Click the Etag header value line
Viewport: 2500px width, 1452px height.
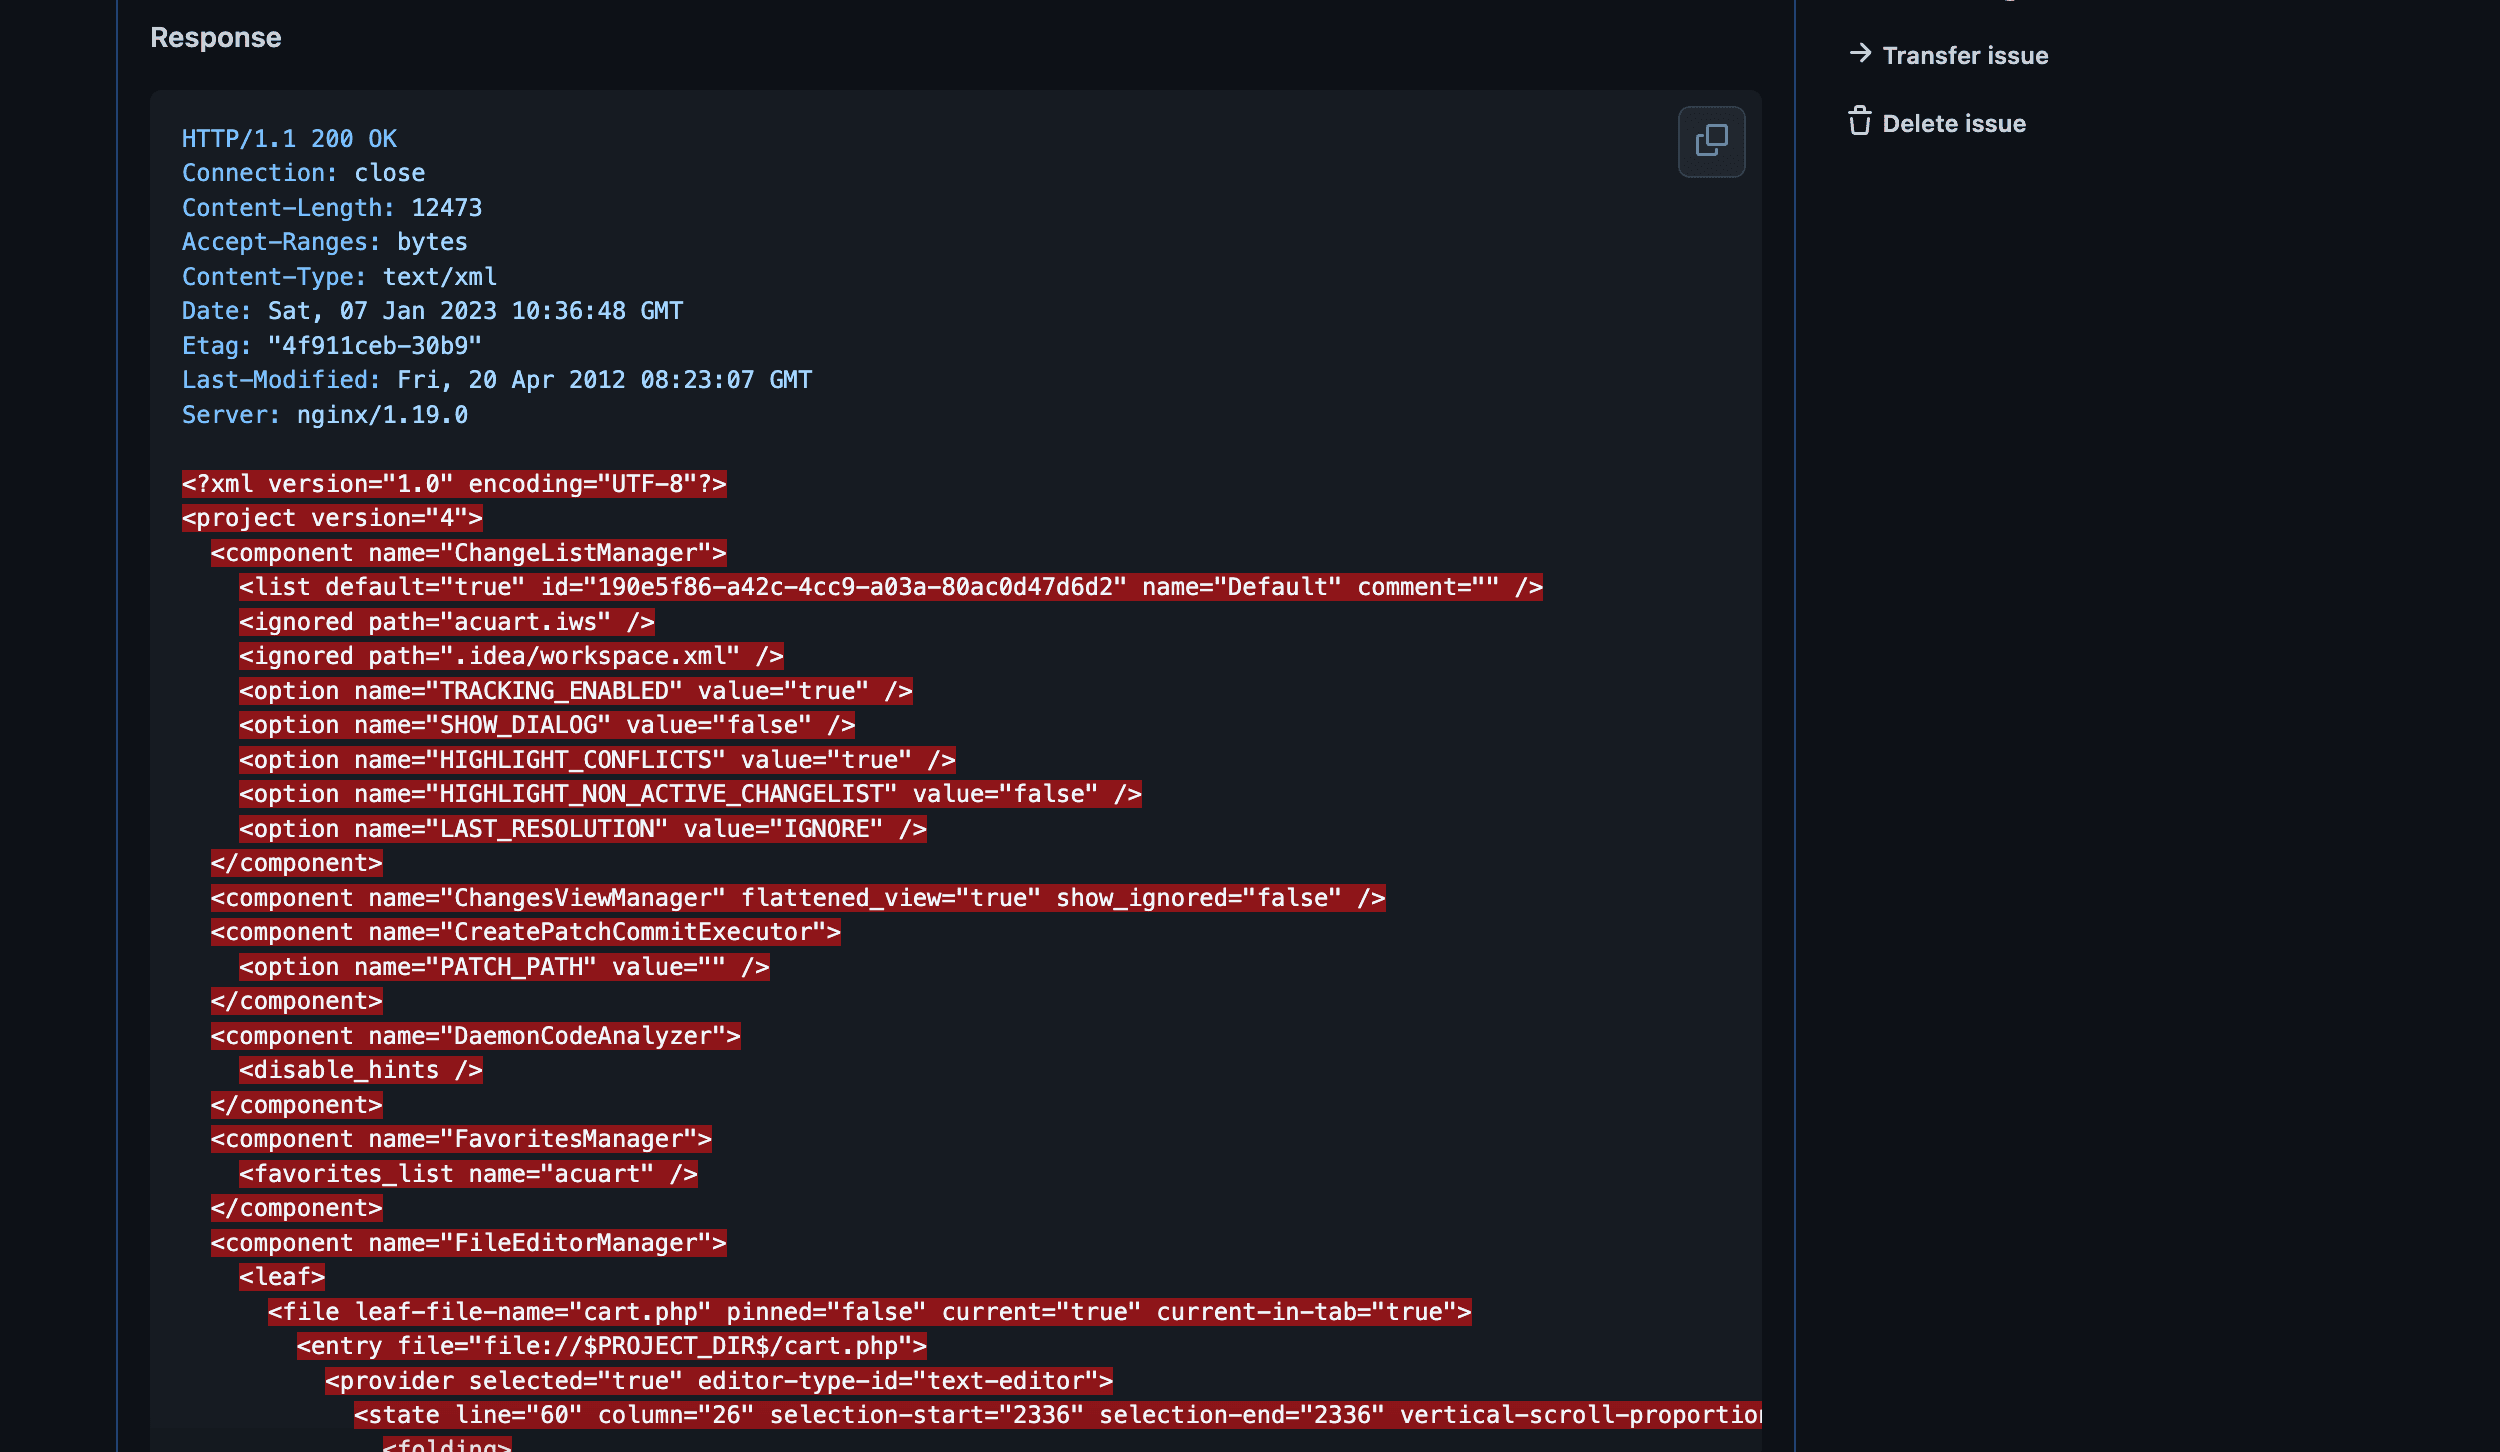(x=331, y=346)
